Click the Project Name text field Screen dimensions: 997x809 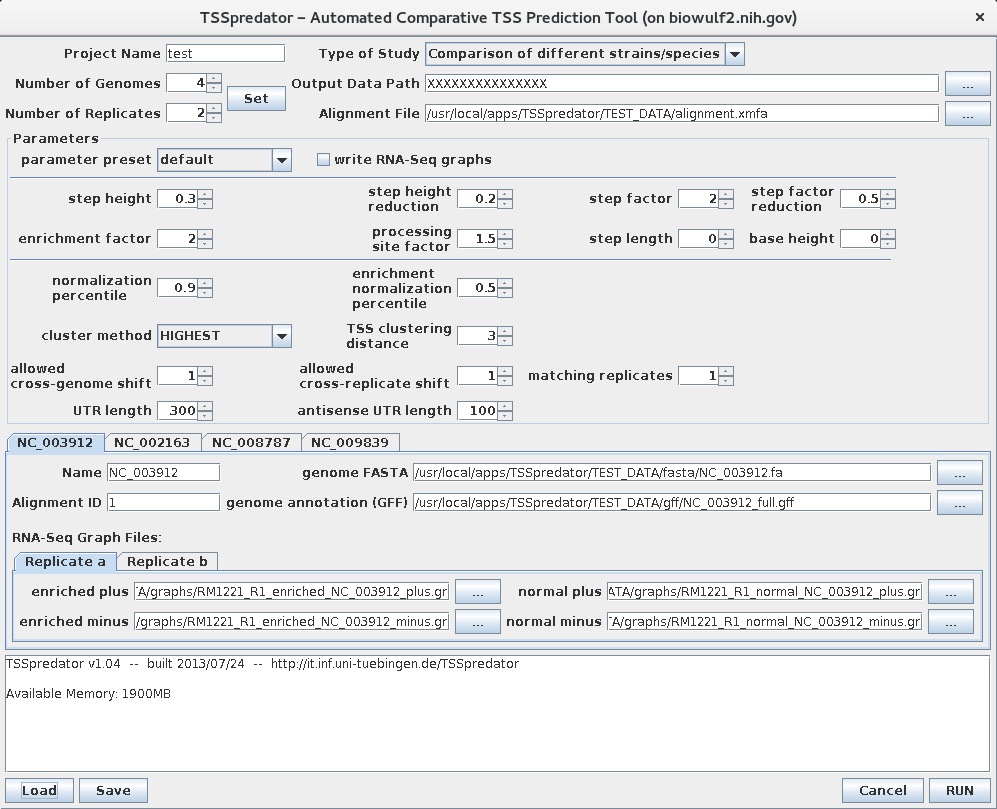click(225, 54)
